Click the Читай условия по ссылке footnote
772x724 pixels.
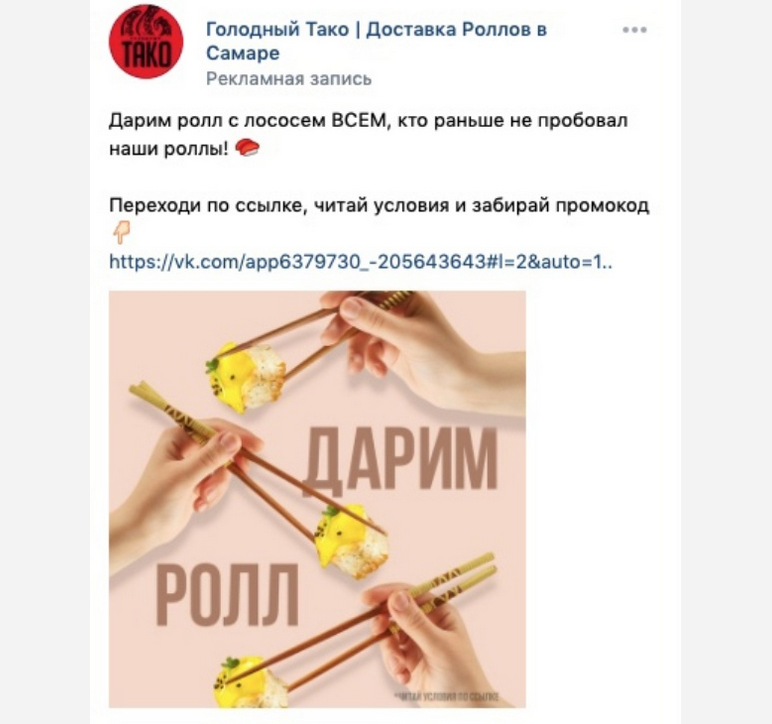(447, 696)
